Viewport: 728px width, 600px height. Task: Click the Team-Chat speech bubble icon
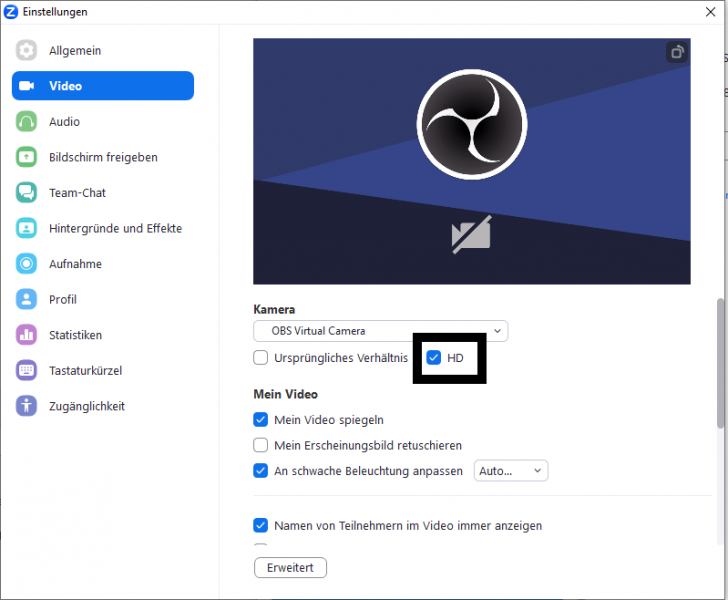pyautogui.click(x=26, y=193)
